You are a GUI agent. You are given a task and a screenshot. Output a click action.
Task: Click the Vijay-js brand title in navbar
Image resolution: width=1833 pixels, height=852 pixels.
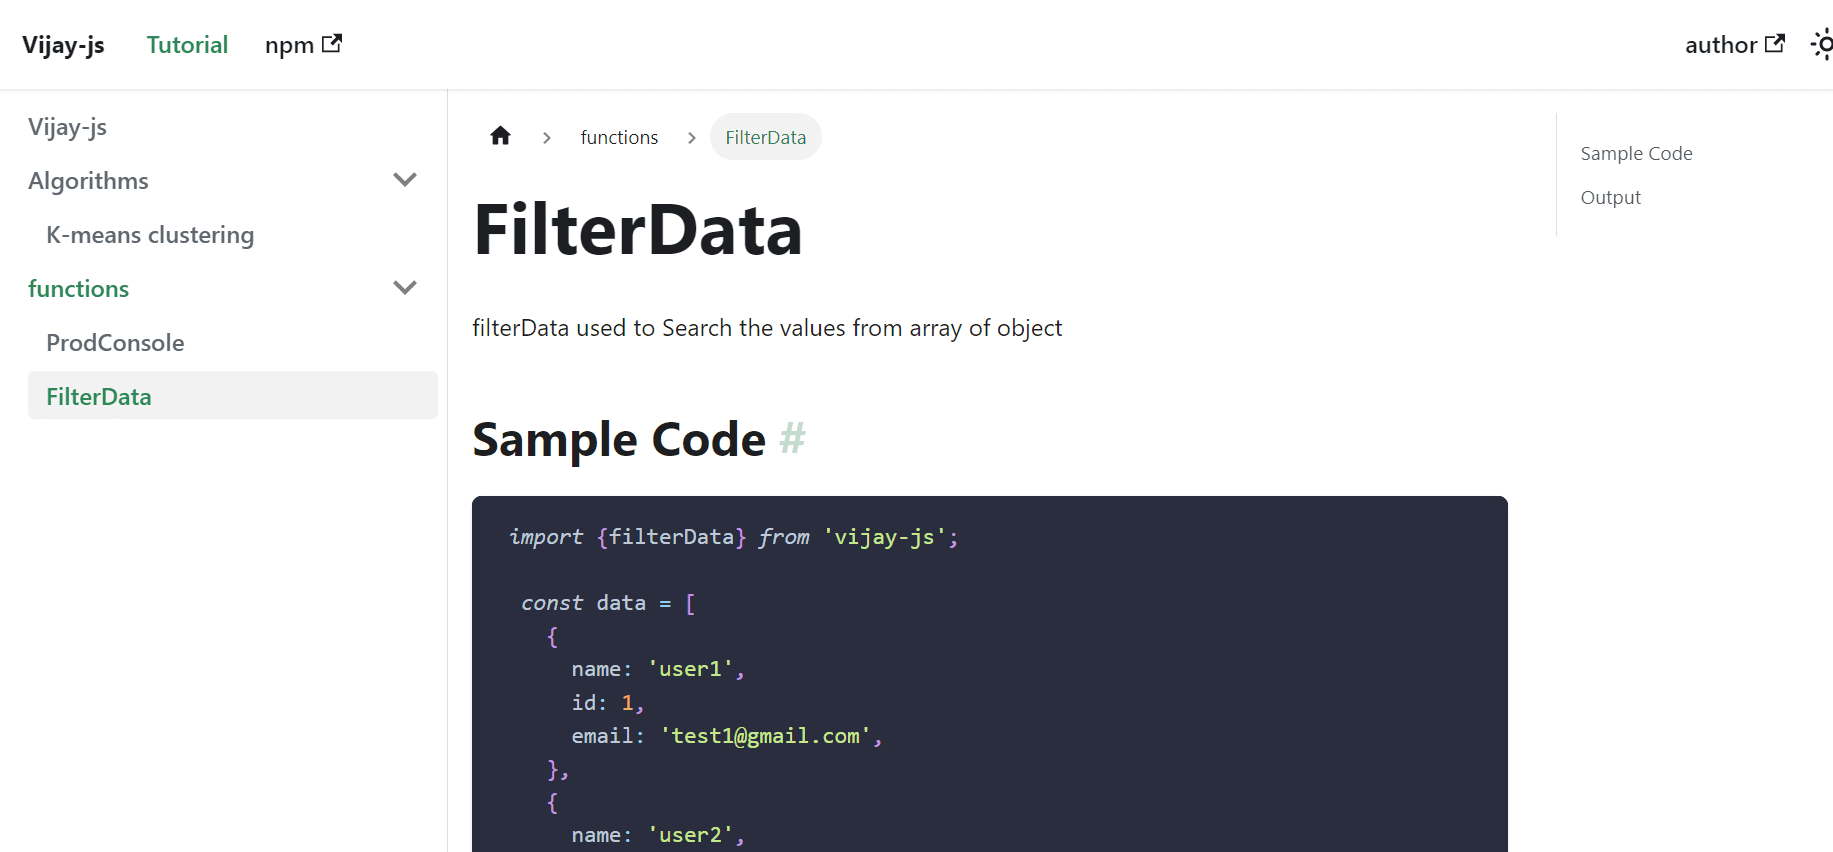[x=63, y=45]
